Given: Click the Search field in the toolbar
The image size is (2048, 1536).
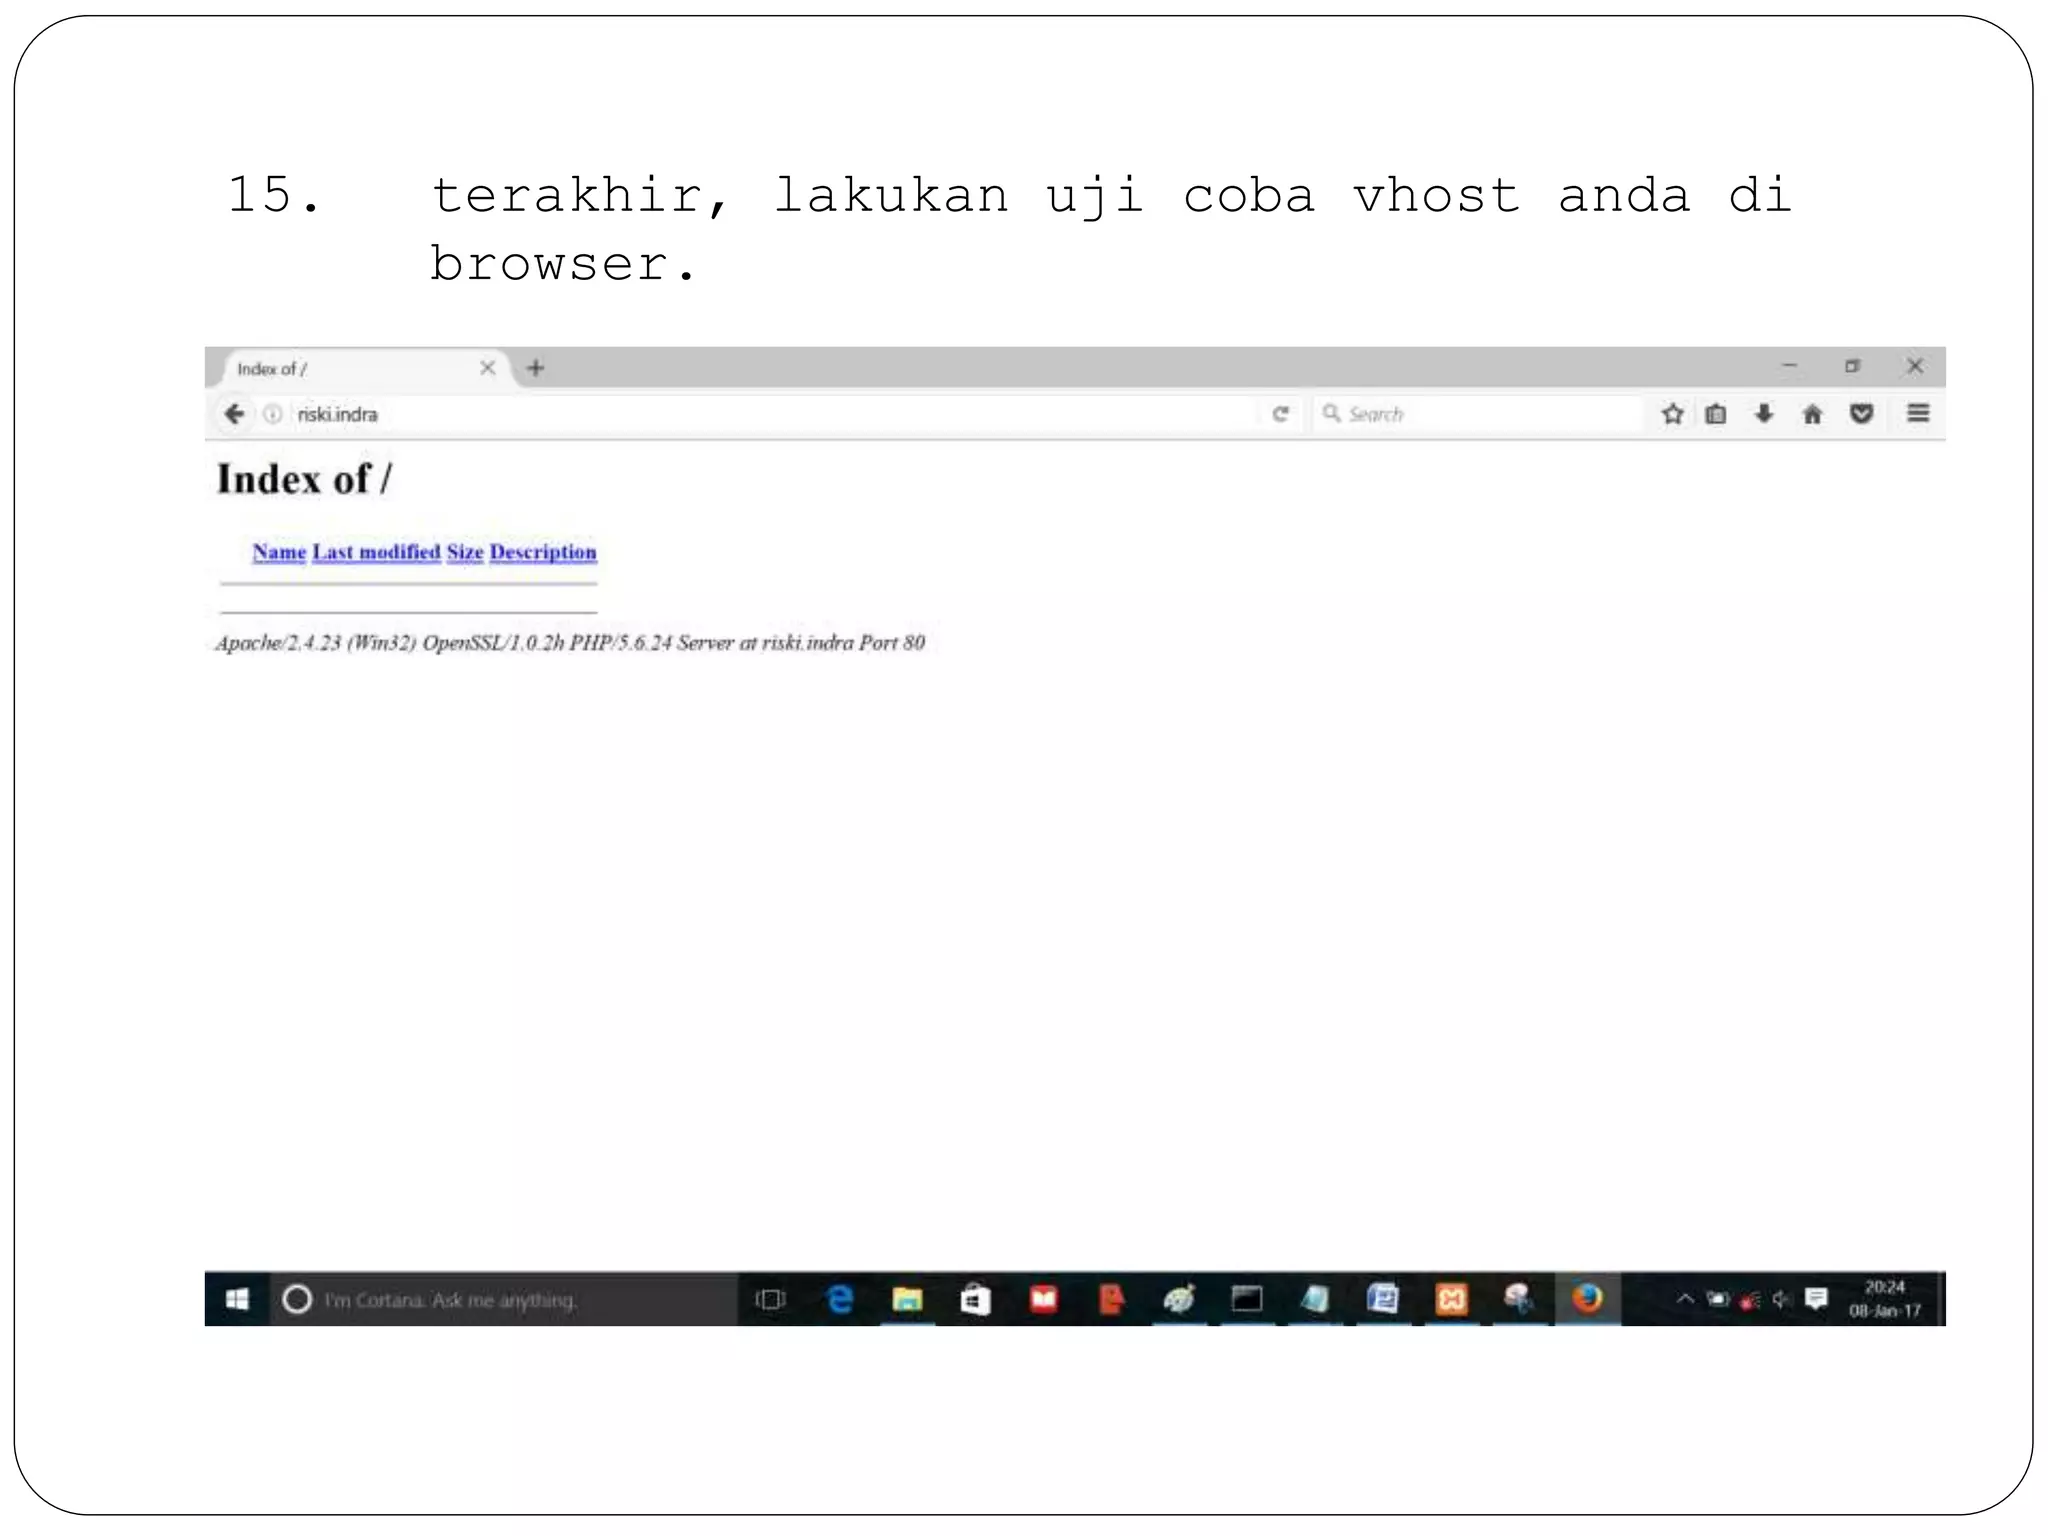Looking at the screenshot, I should pos(1478,414).
